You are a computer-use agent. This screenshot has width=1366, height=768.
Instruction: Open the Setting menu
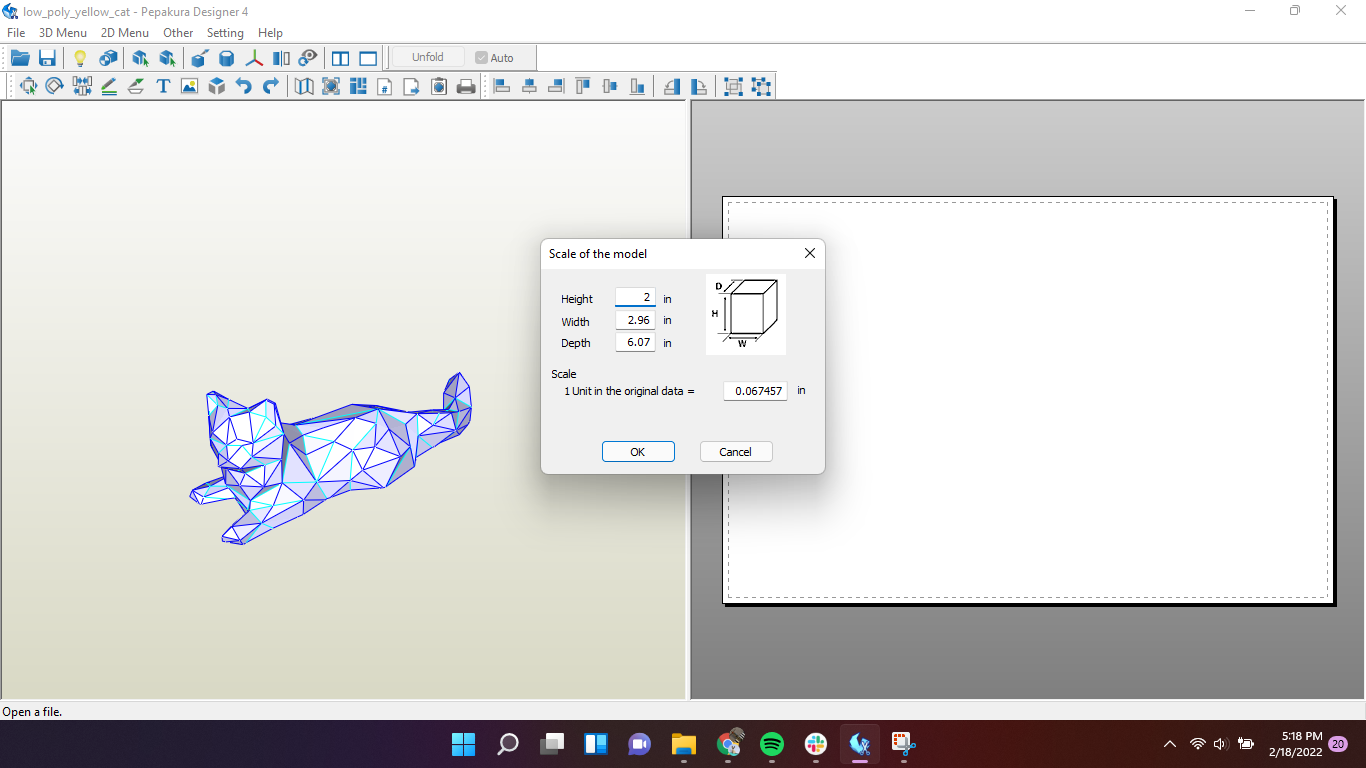225,32
